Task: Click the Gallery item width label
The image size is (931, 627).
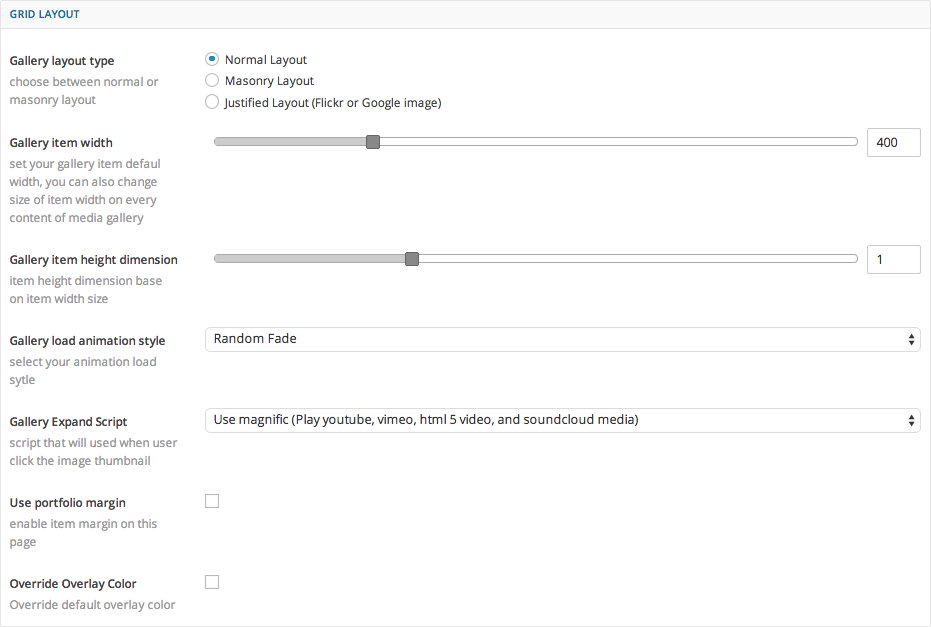Action: [61, 143]
